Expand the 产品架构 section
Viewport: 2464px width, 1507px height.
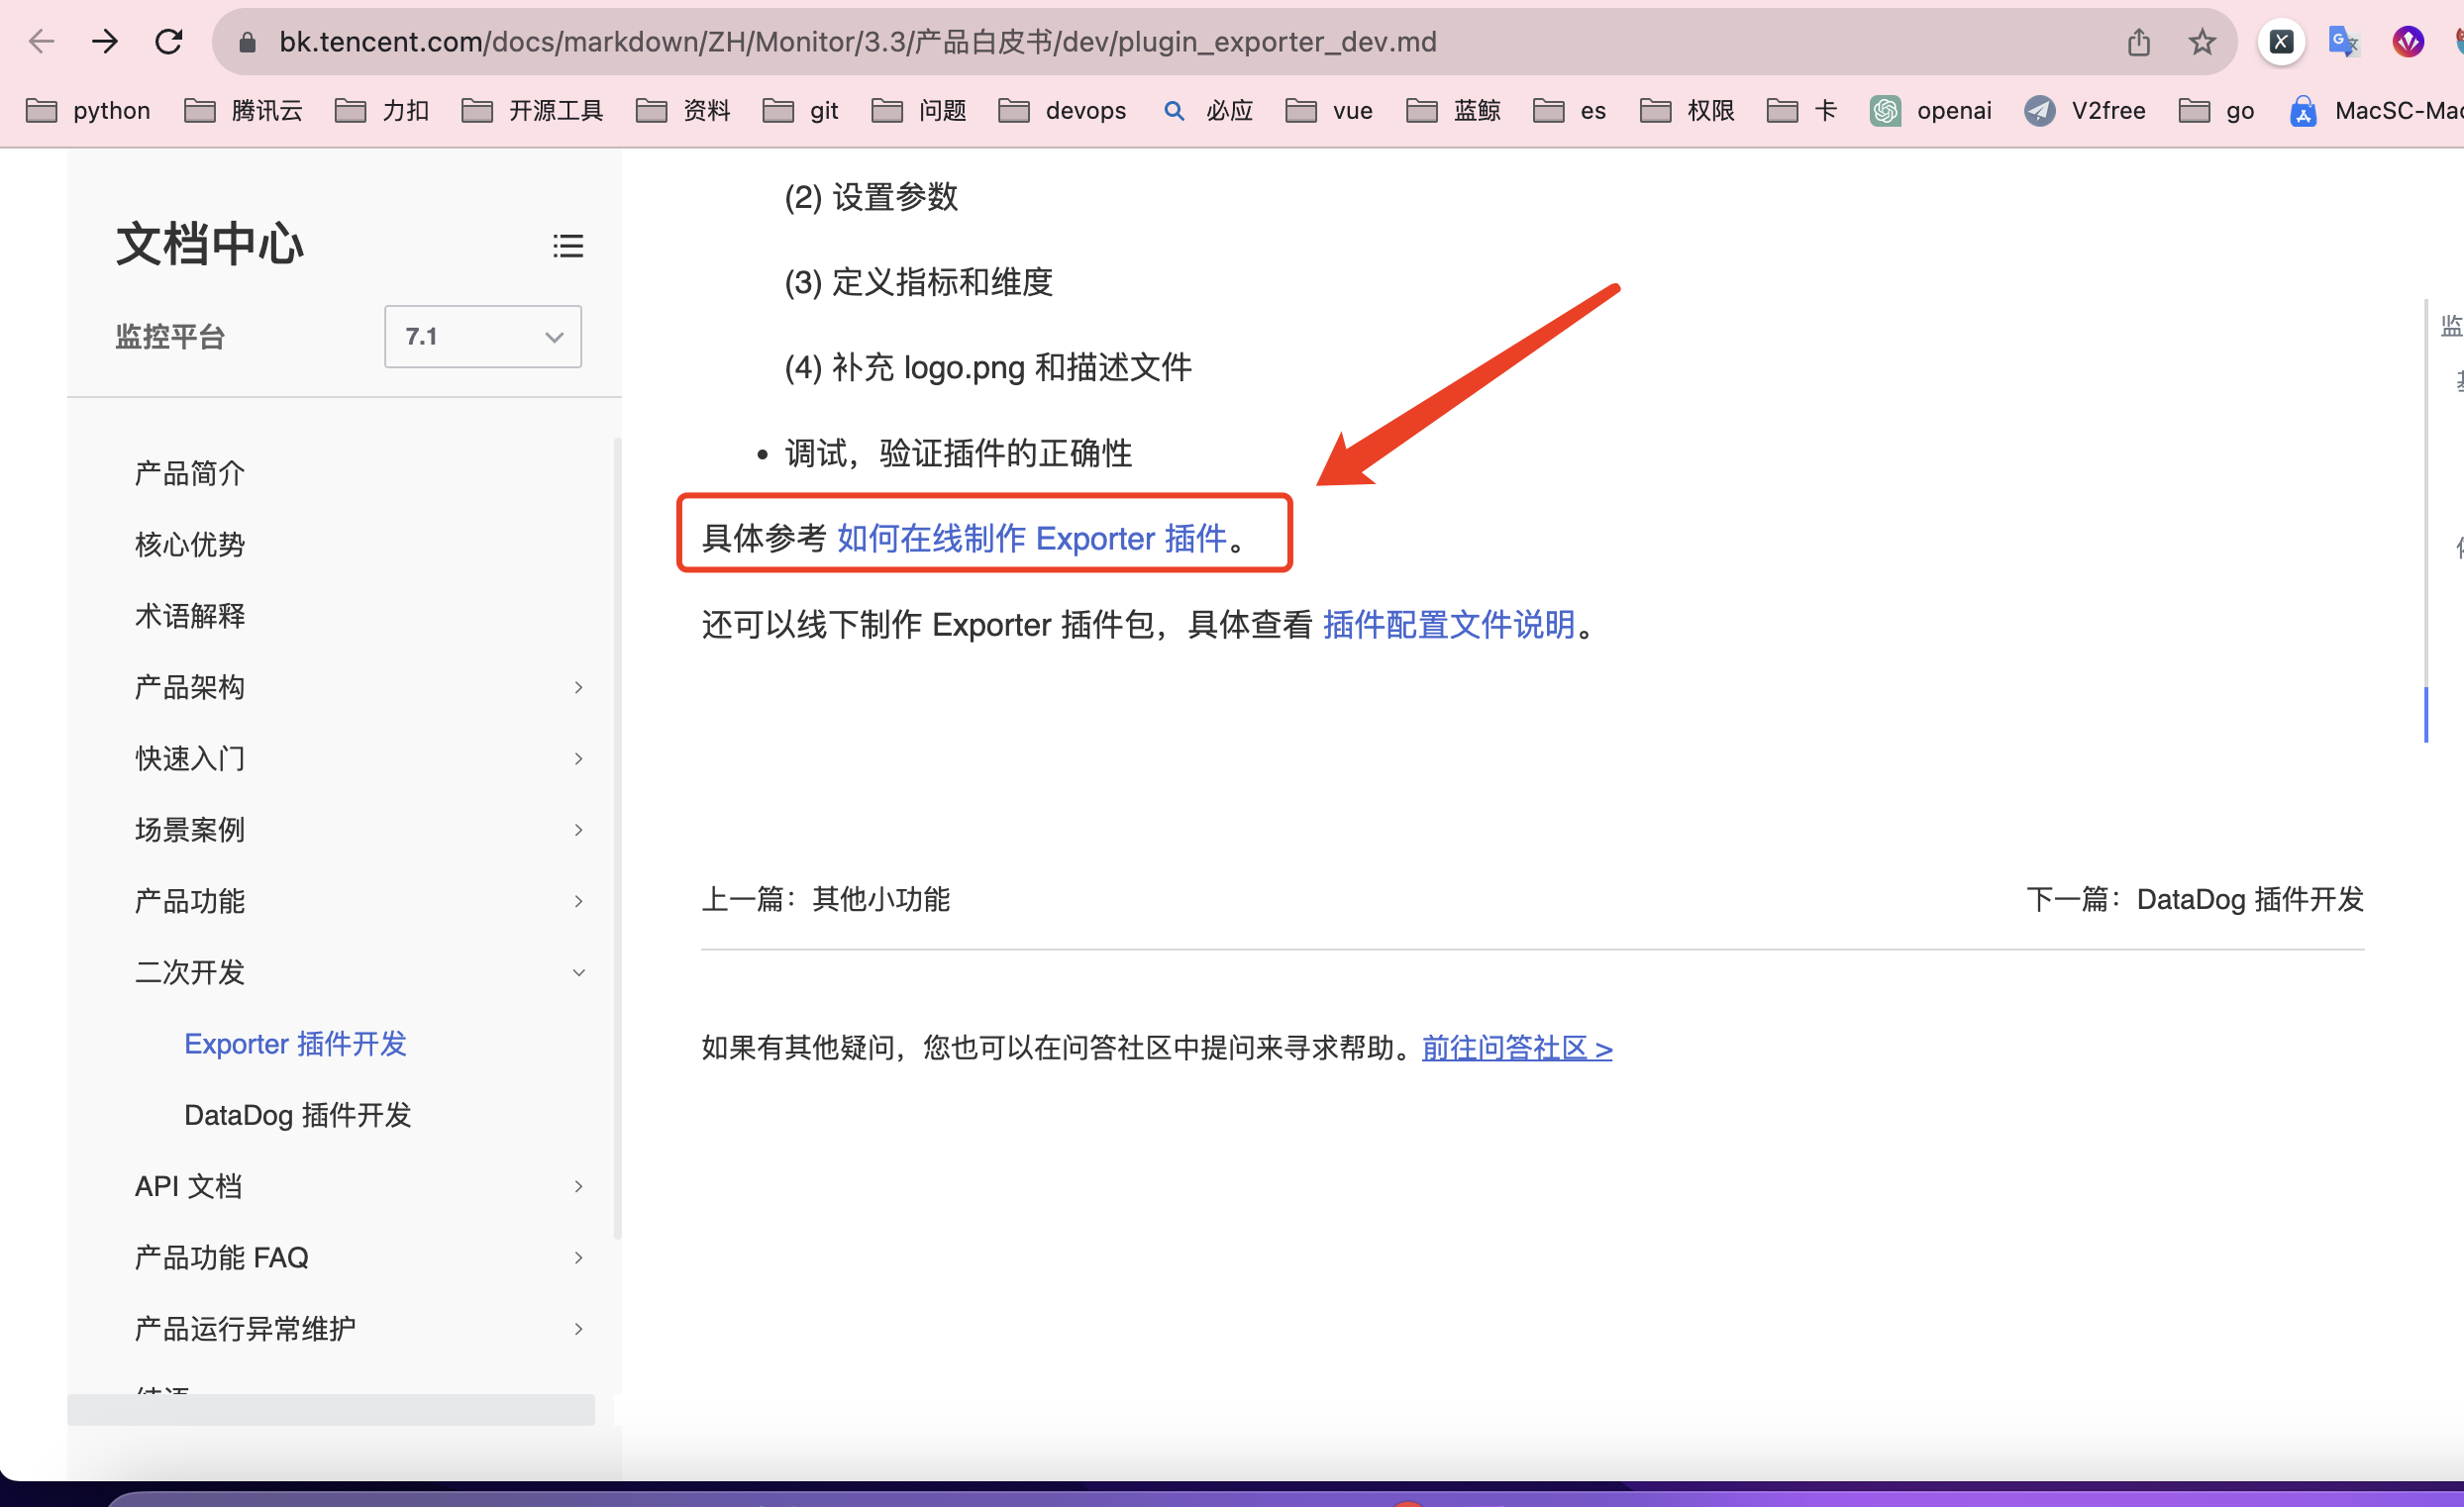point(578,687)
